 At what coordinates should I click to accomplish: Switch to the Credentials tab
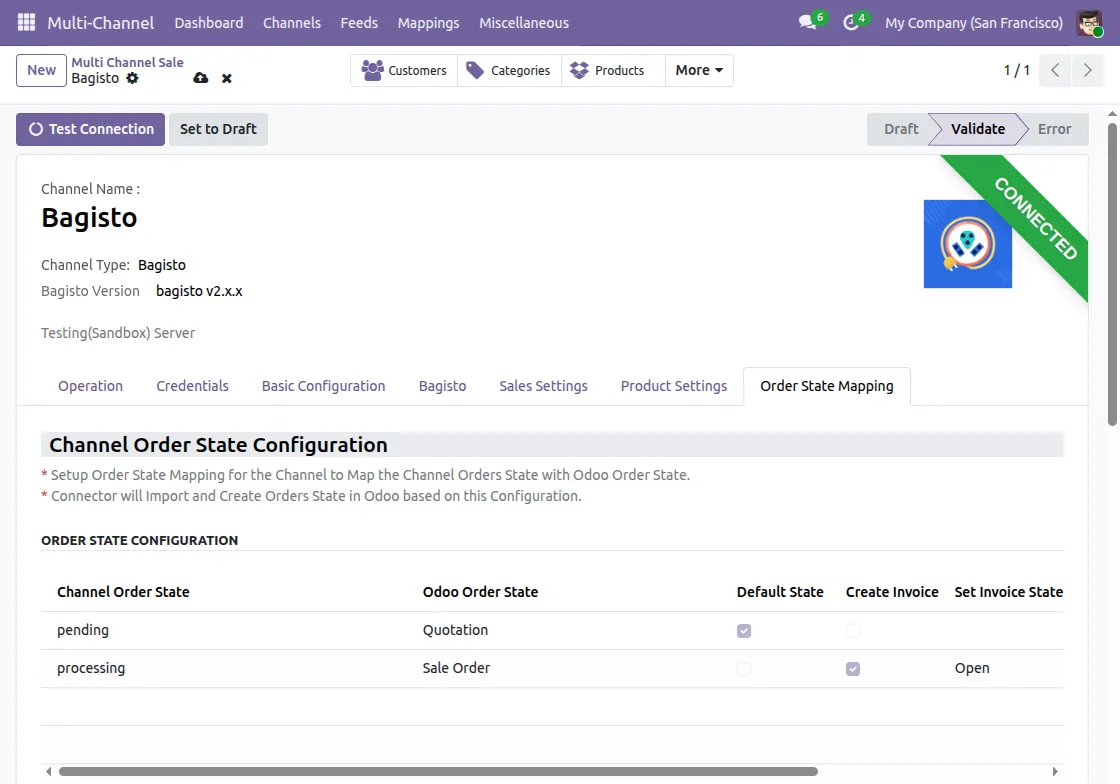tap(192, 386)
